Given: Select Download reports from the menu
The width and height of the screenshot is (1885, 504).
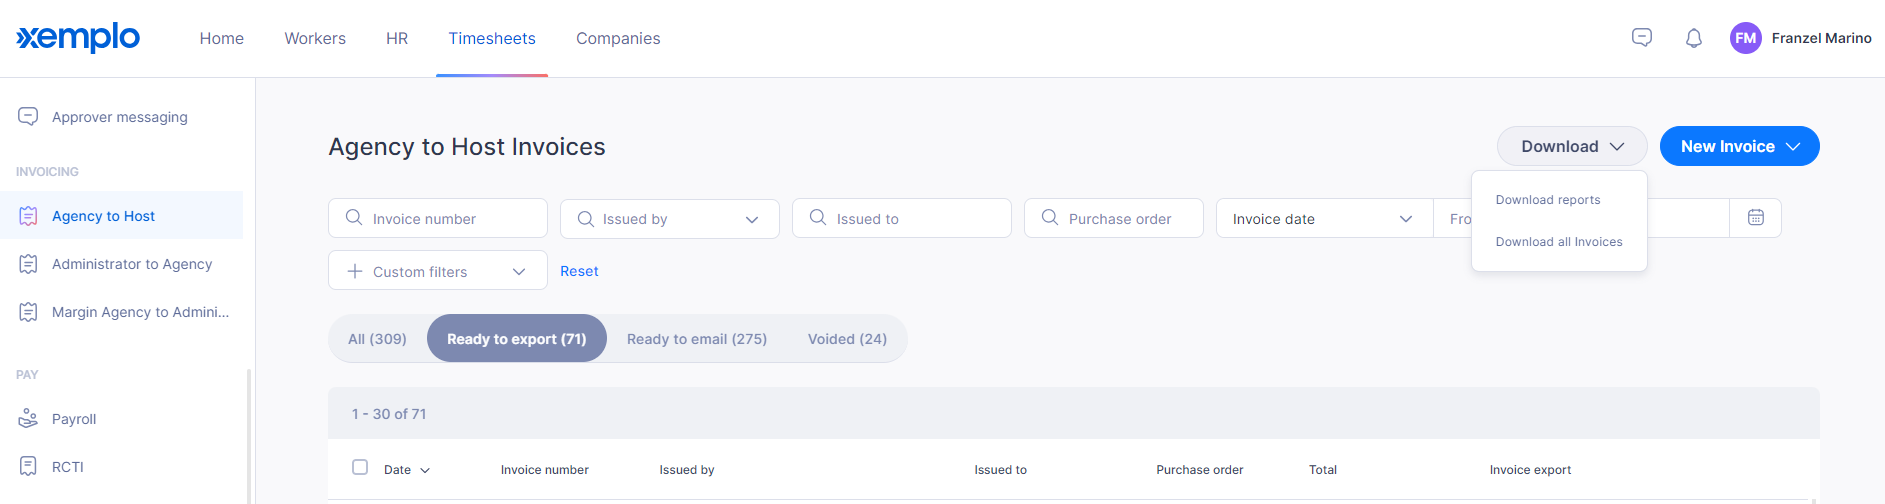Looking at the screenshot, I should coord(1548,200).
